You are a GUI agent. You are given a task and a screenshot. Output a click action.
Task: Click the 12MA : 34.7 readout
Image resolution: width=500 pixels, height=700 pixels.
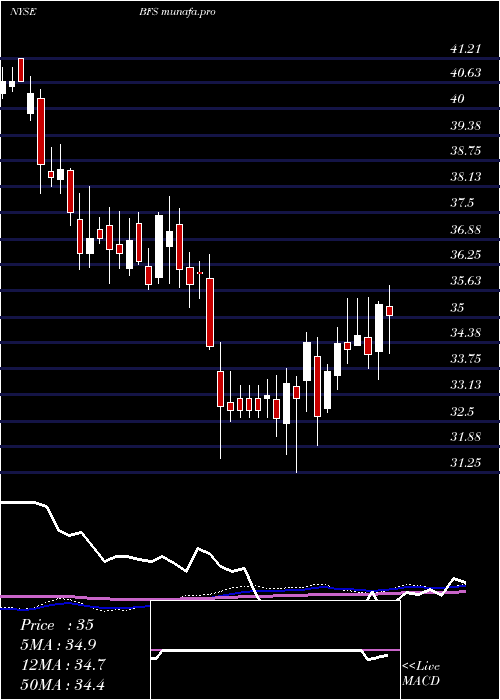coord(62,664)
